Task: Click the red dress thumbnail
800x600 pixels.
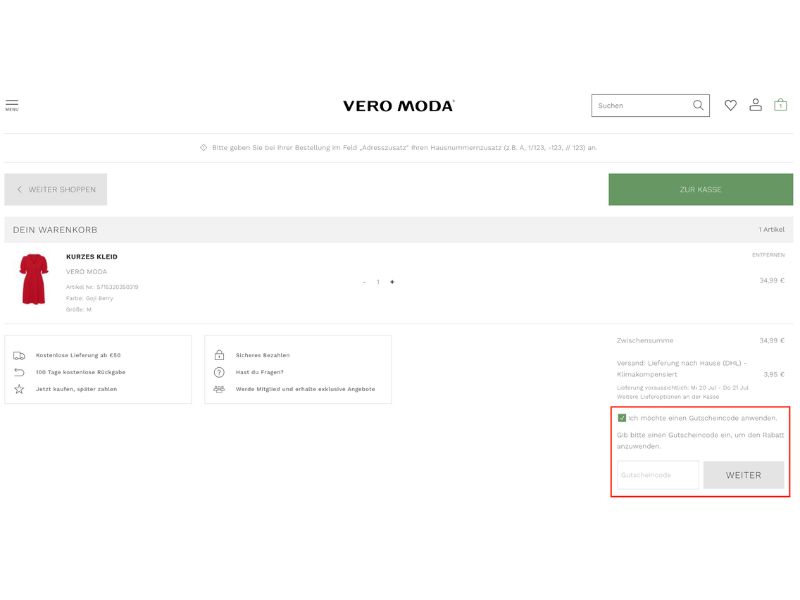Action: (x=33, y=280)
